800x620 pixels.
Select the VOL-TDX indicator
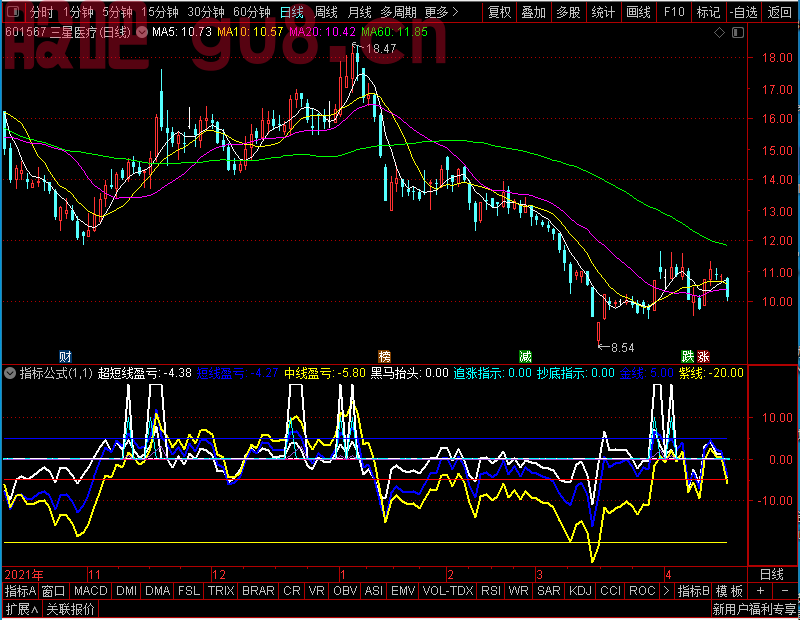click(448, 591)
